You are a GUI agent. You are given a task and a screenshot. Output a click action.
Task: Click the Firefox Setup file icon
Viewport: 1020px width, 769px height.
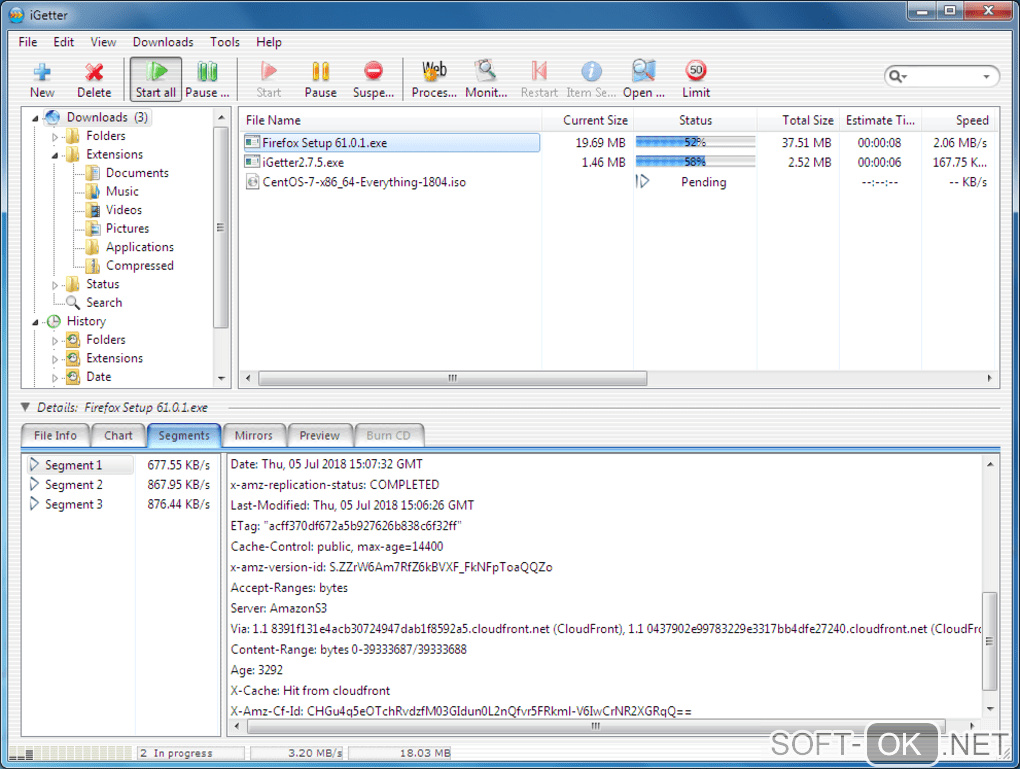252,142
